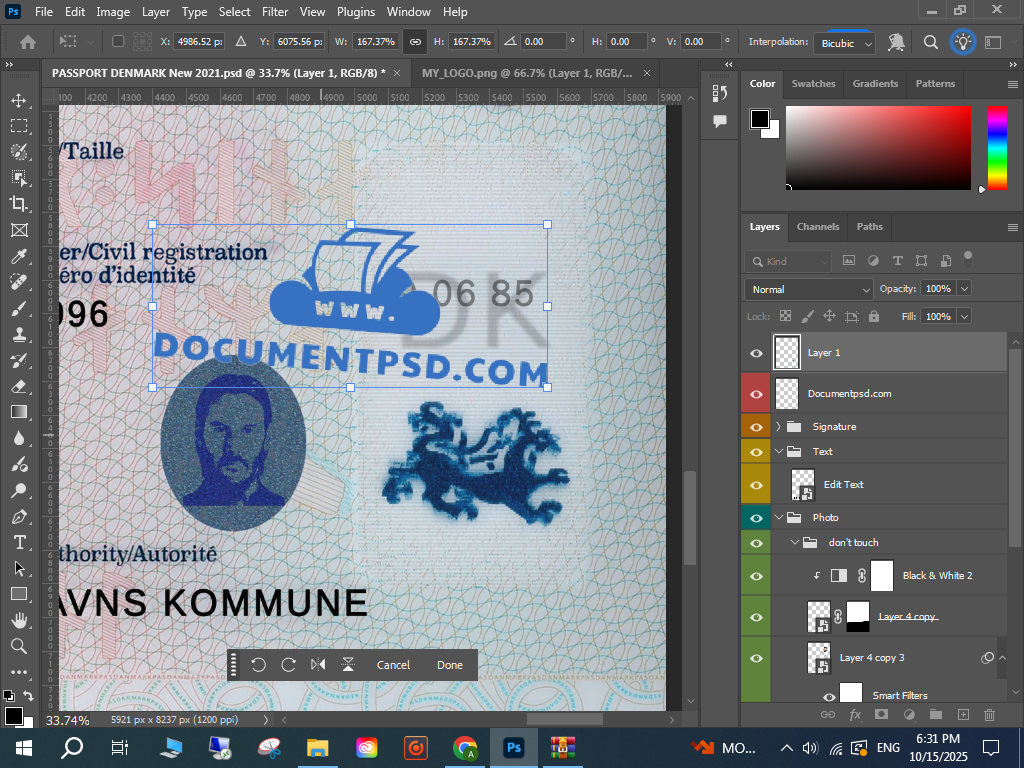Click the delete layer trash icon
The height and width of the screenshot is (768, 1024).
(989, 715)
